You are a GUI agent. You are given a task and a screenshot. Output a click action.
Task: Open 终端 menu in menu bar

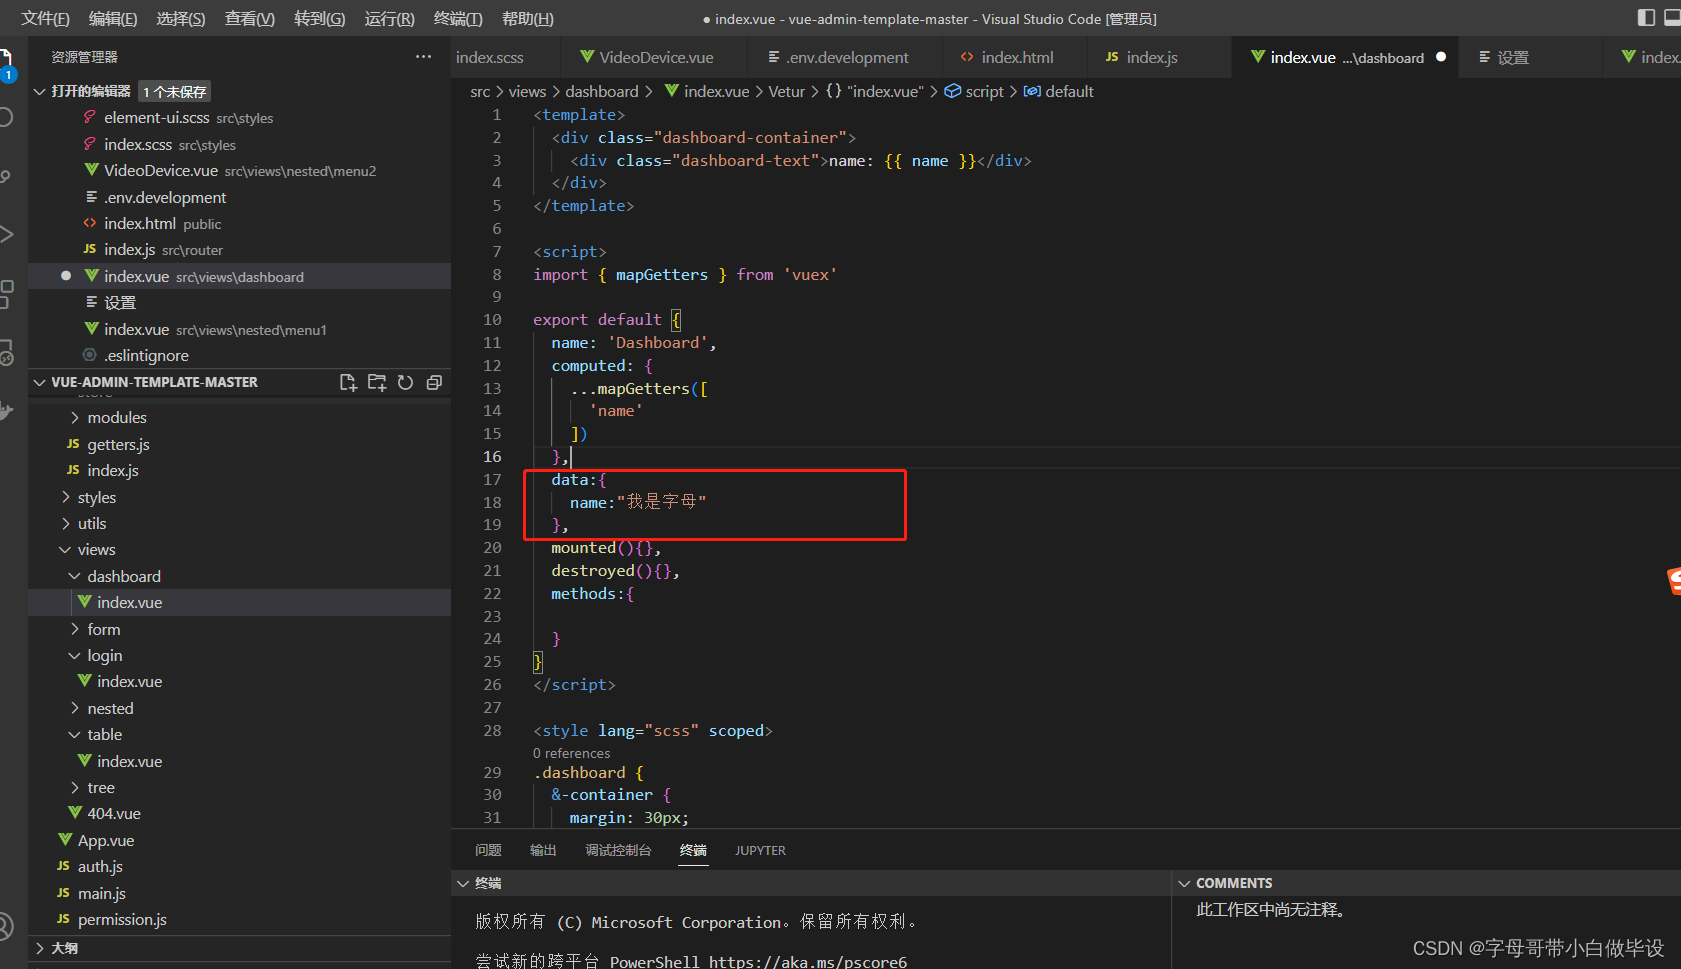(x=458, y=18)
